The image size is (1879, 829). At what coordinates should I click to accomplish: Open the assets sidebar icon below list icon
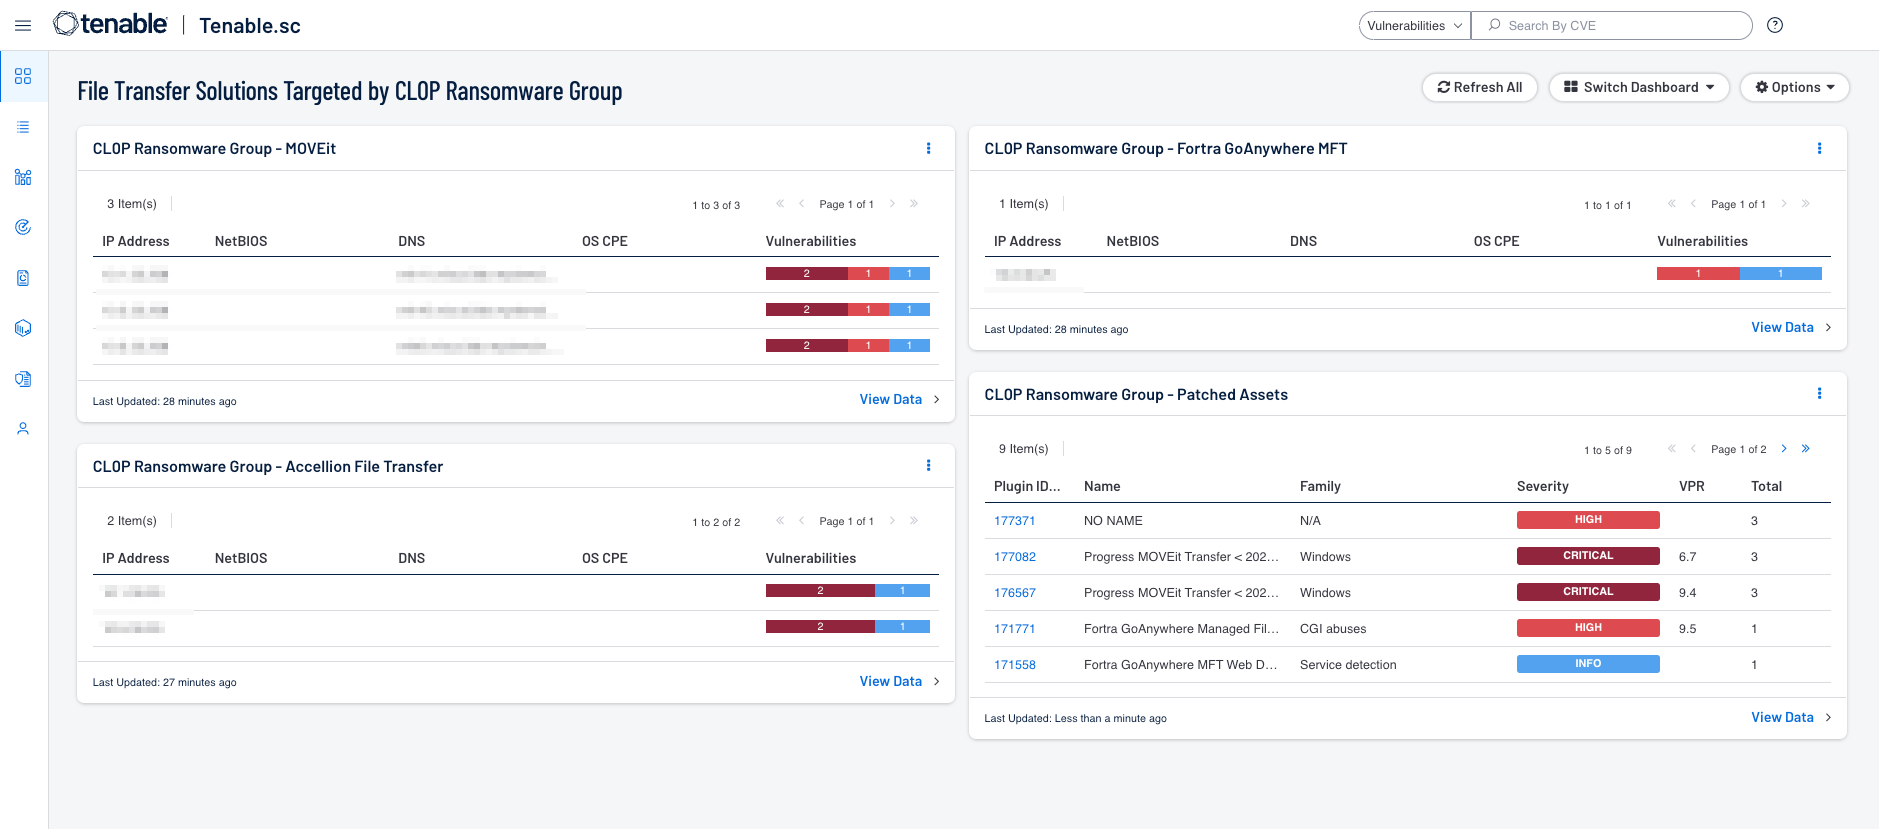(x=23, y=177)
